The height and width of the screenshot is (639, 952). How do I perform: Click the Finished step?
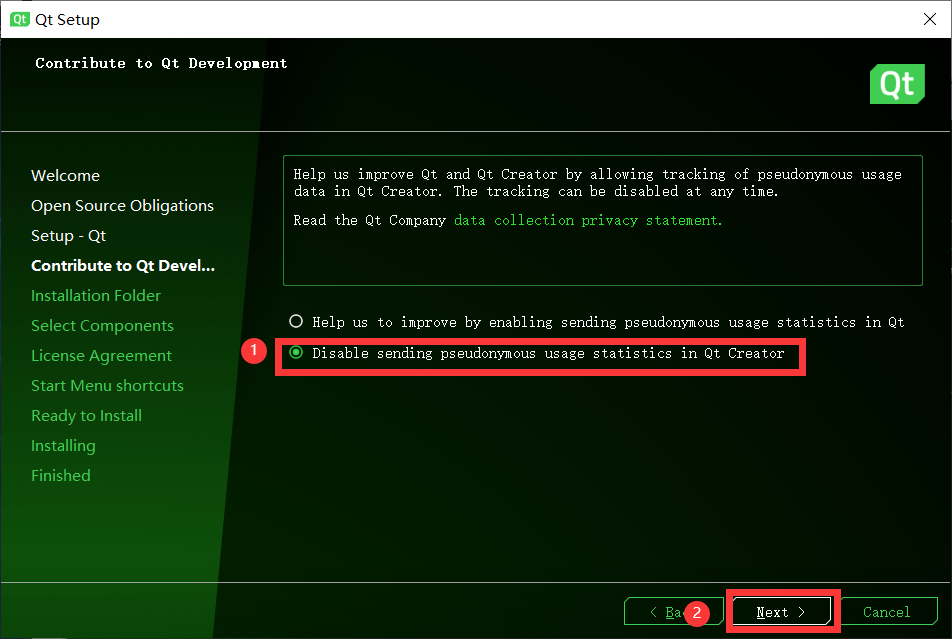61,476
